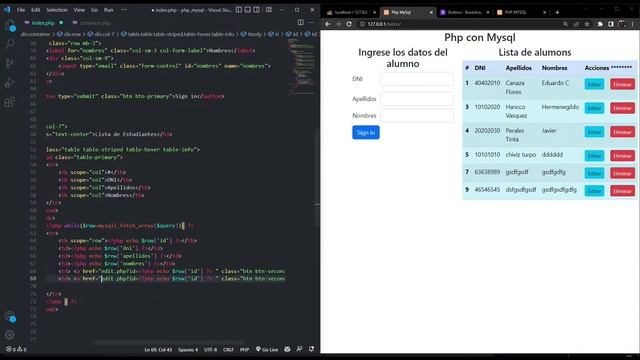The image size is (640, 360).
Task: Click Copilot status icon in status bar
Action: [x=287, y=349]
